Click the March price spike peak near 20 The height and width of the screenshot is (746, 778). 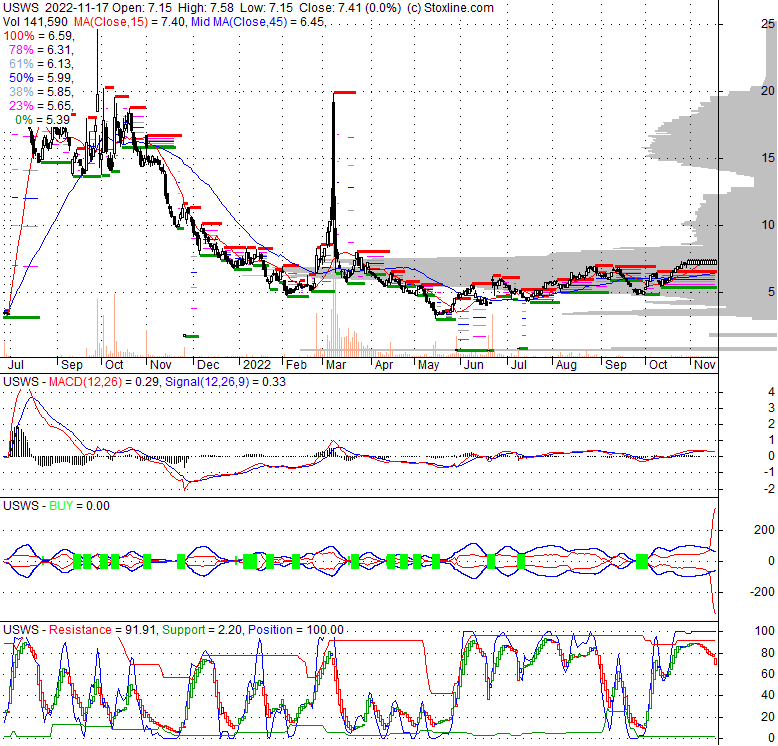[334, 95]
